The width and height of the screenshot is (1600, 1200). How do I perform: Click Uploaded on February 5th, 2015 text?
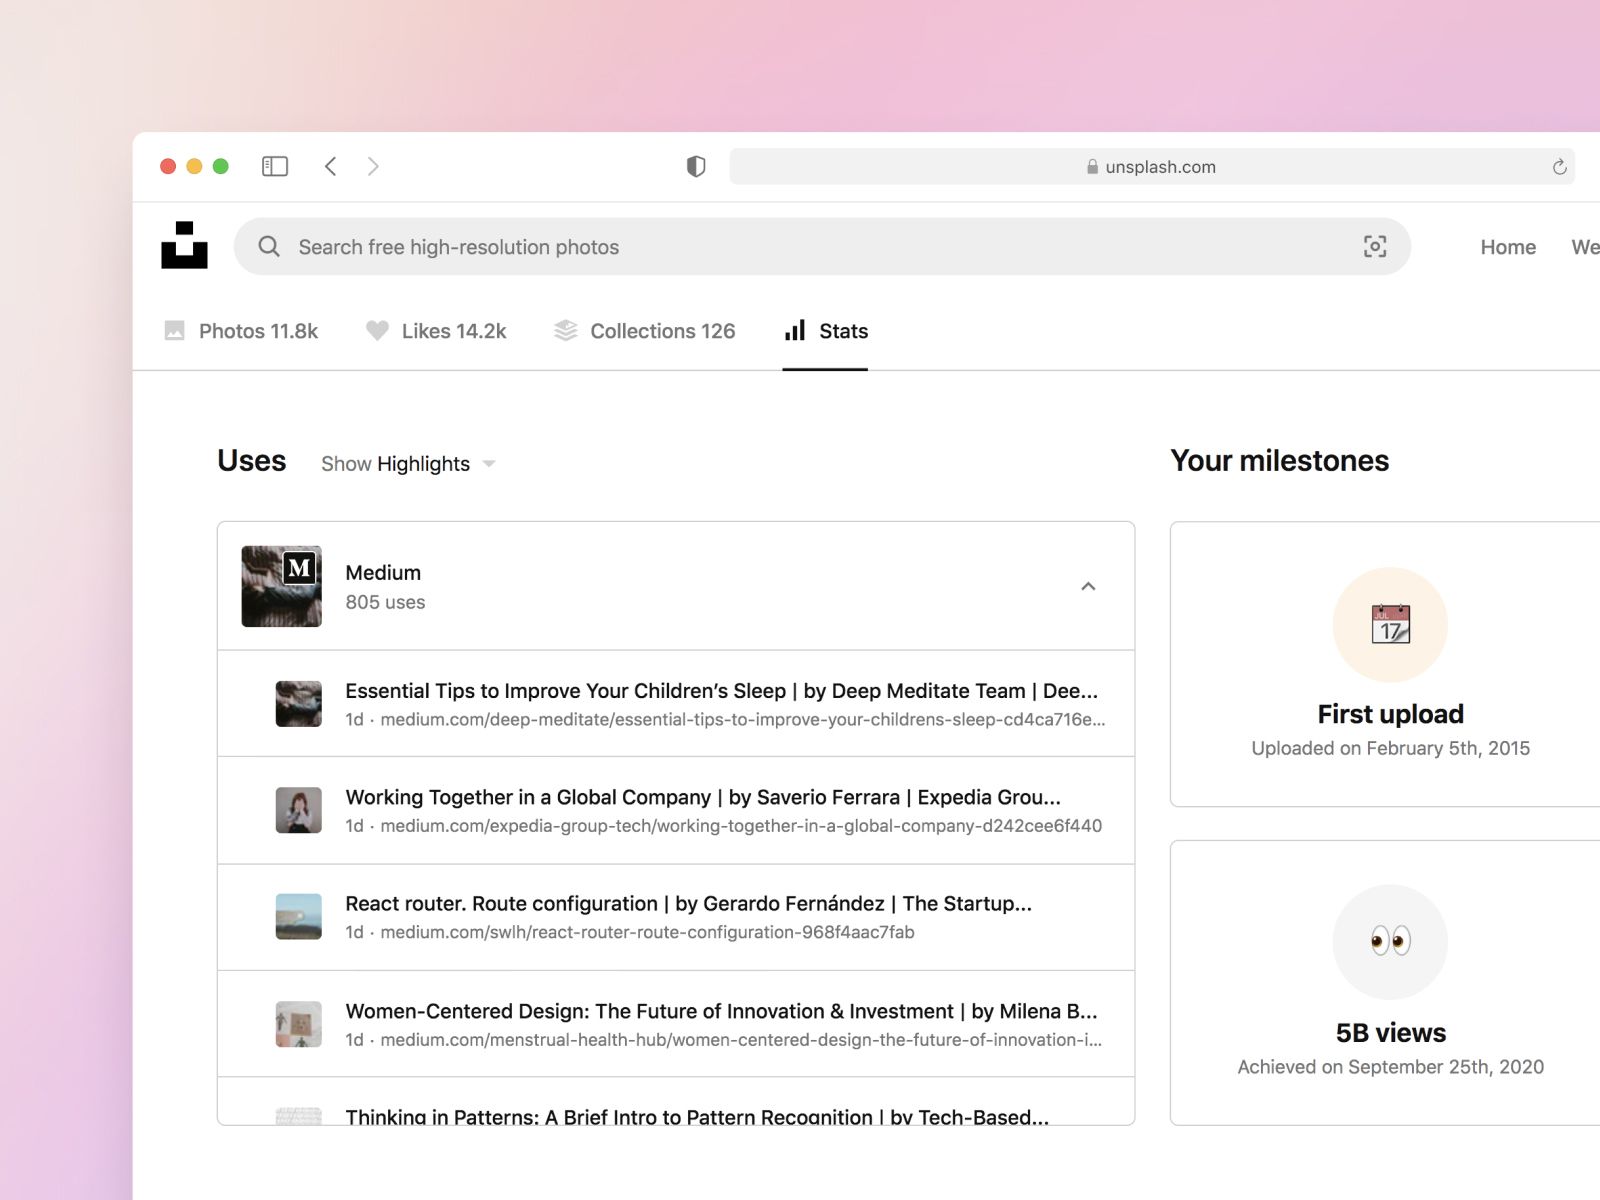1390,748
